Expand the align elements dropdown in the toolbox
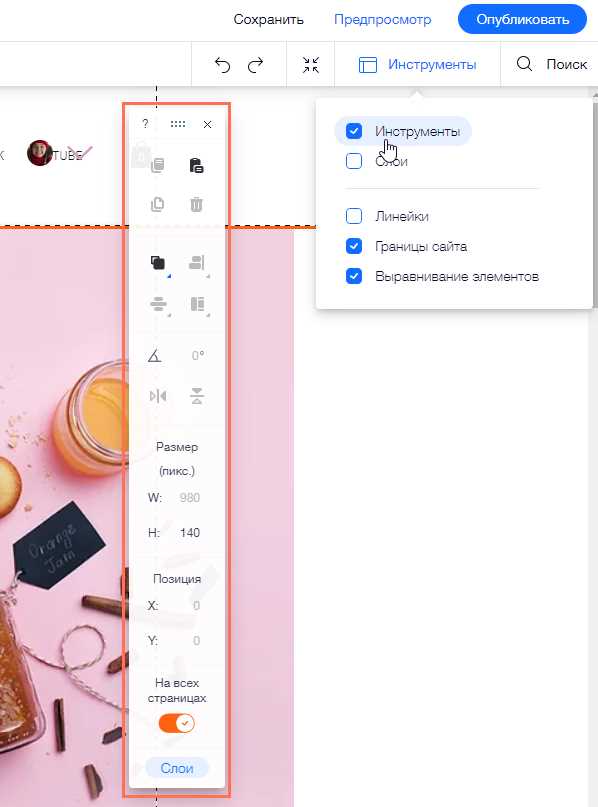598x807 pixels. point(198,264)
